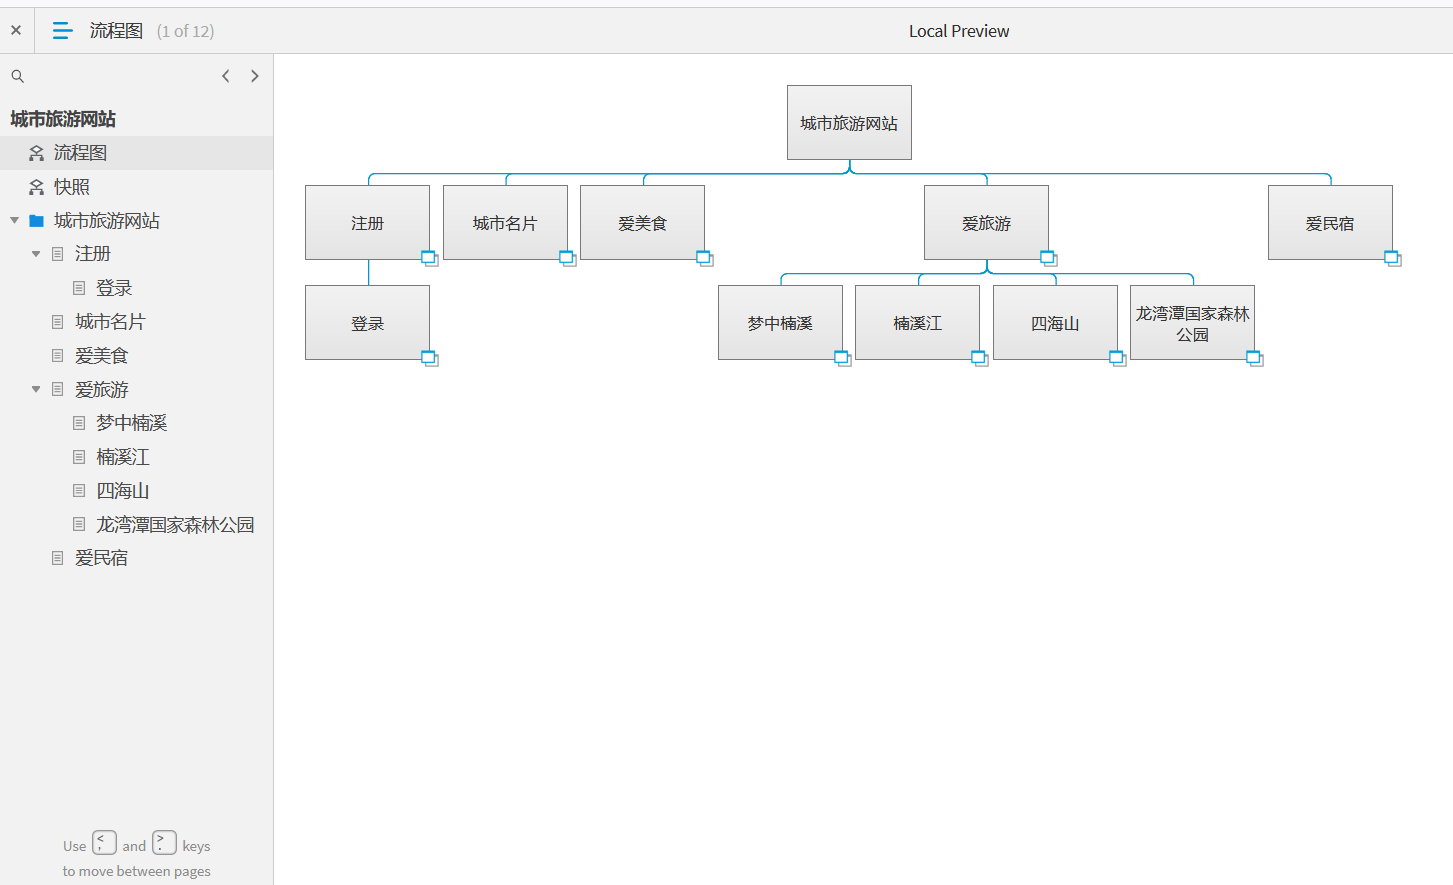Viewport: 1453px width, 885px height.
Task: Click the link icon on the 龙湾潭国家森林公园 box
Action: pos(1255,358)
